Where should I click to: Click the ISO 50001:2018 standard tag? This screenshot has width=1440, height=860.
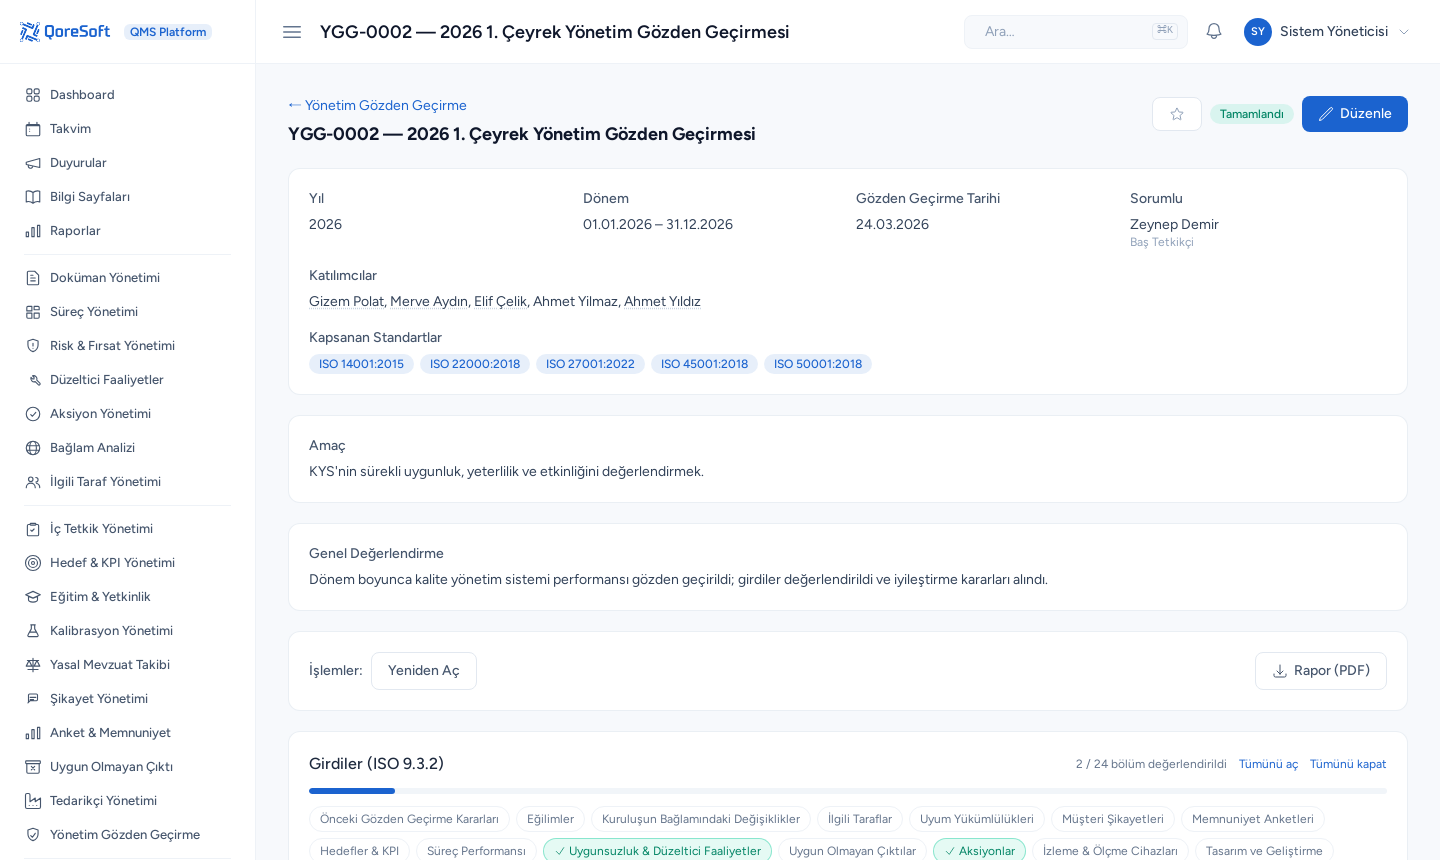(x=818, y=364)
